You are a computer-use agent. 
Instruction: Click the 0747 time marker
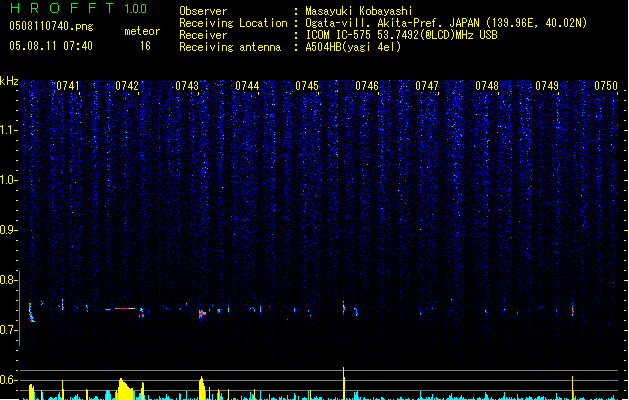click(x=427, y=86)
